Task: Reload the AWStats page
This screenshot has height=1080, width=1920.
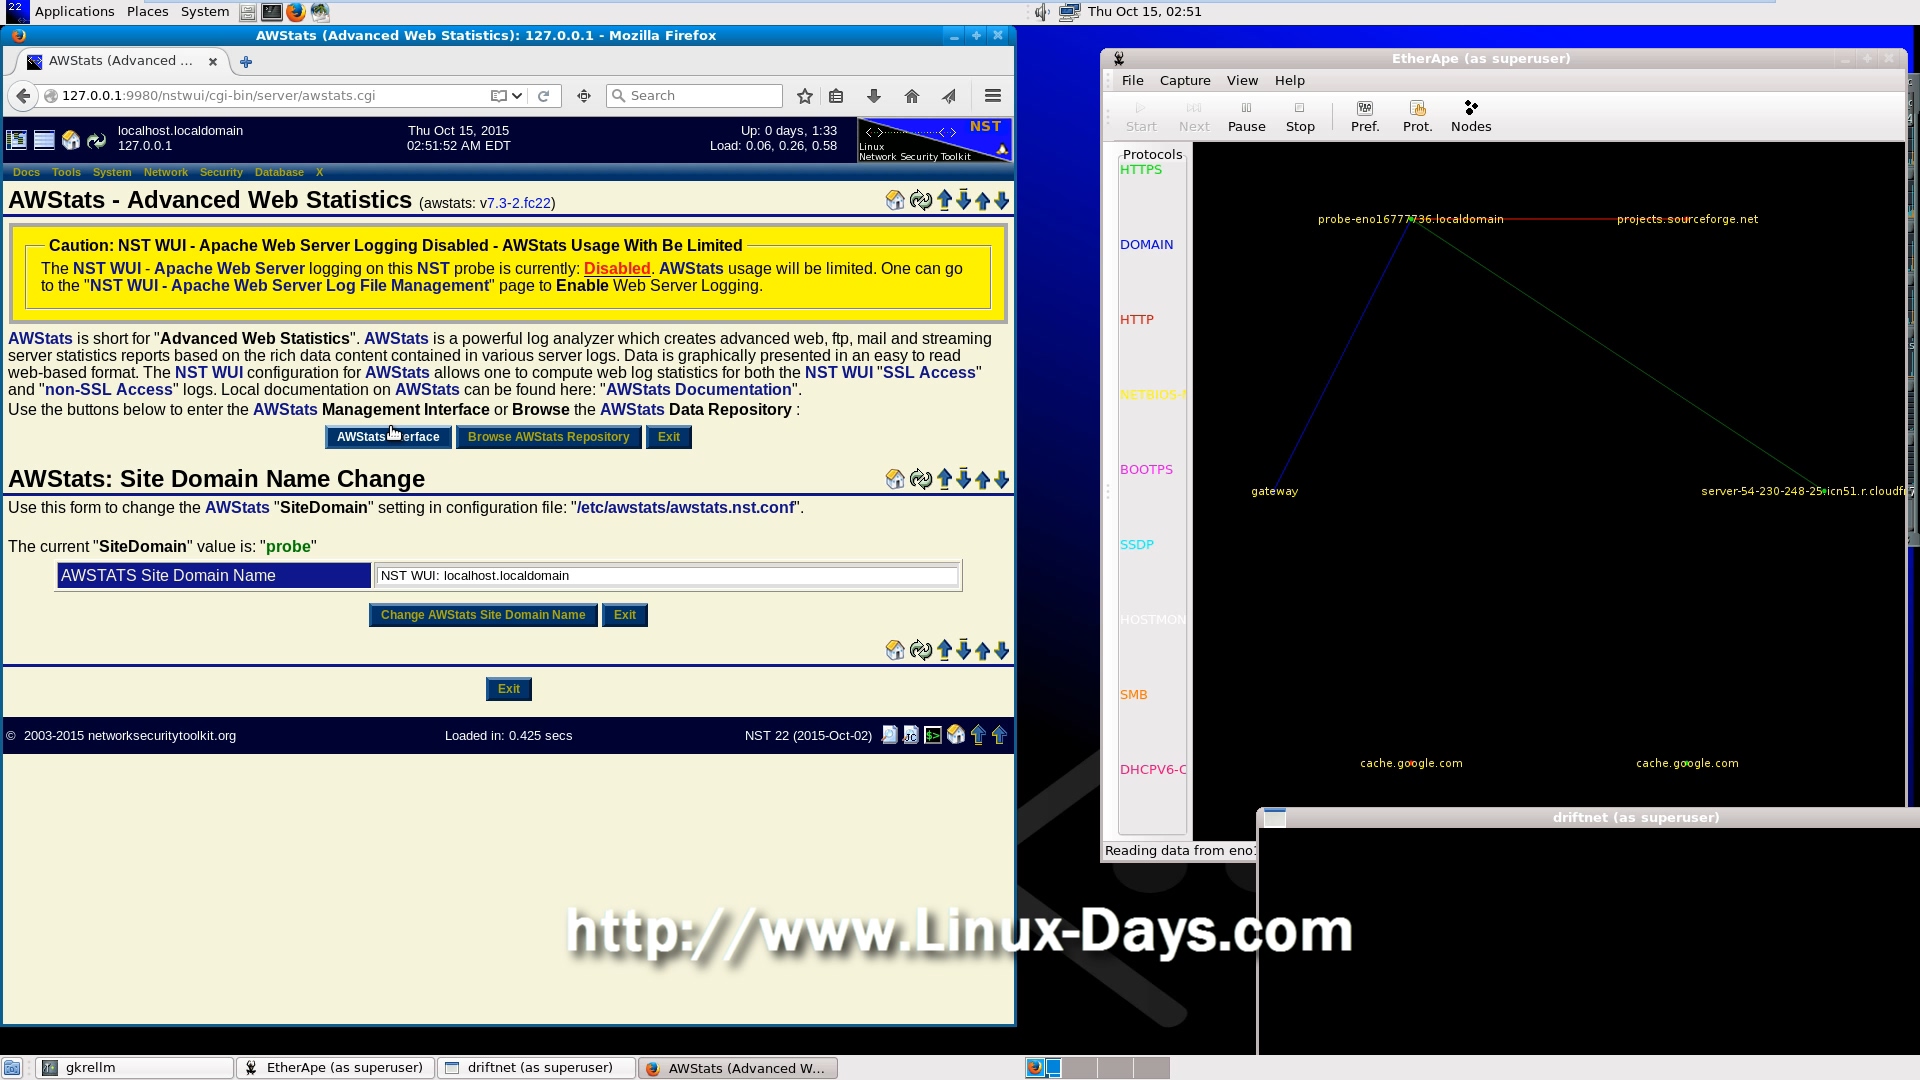Action: point(544,96)
